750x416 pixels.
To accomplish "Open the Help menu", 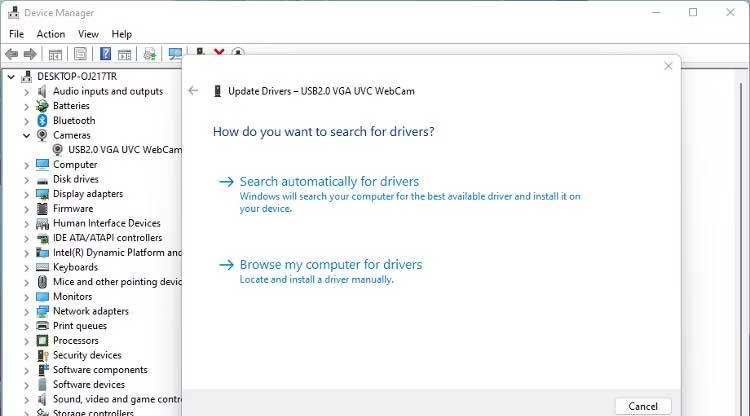I will click(121, 34).
